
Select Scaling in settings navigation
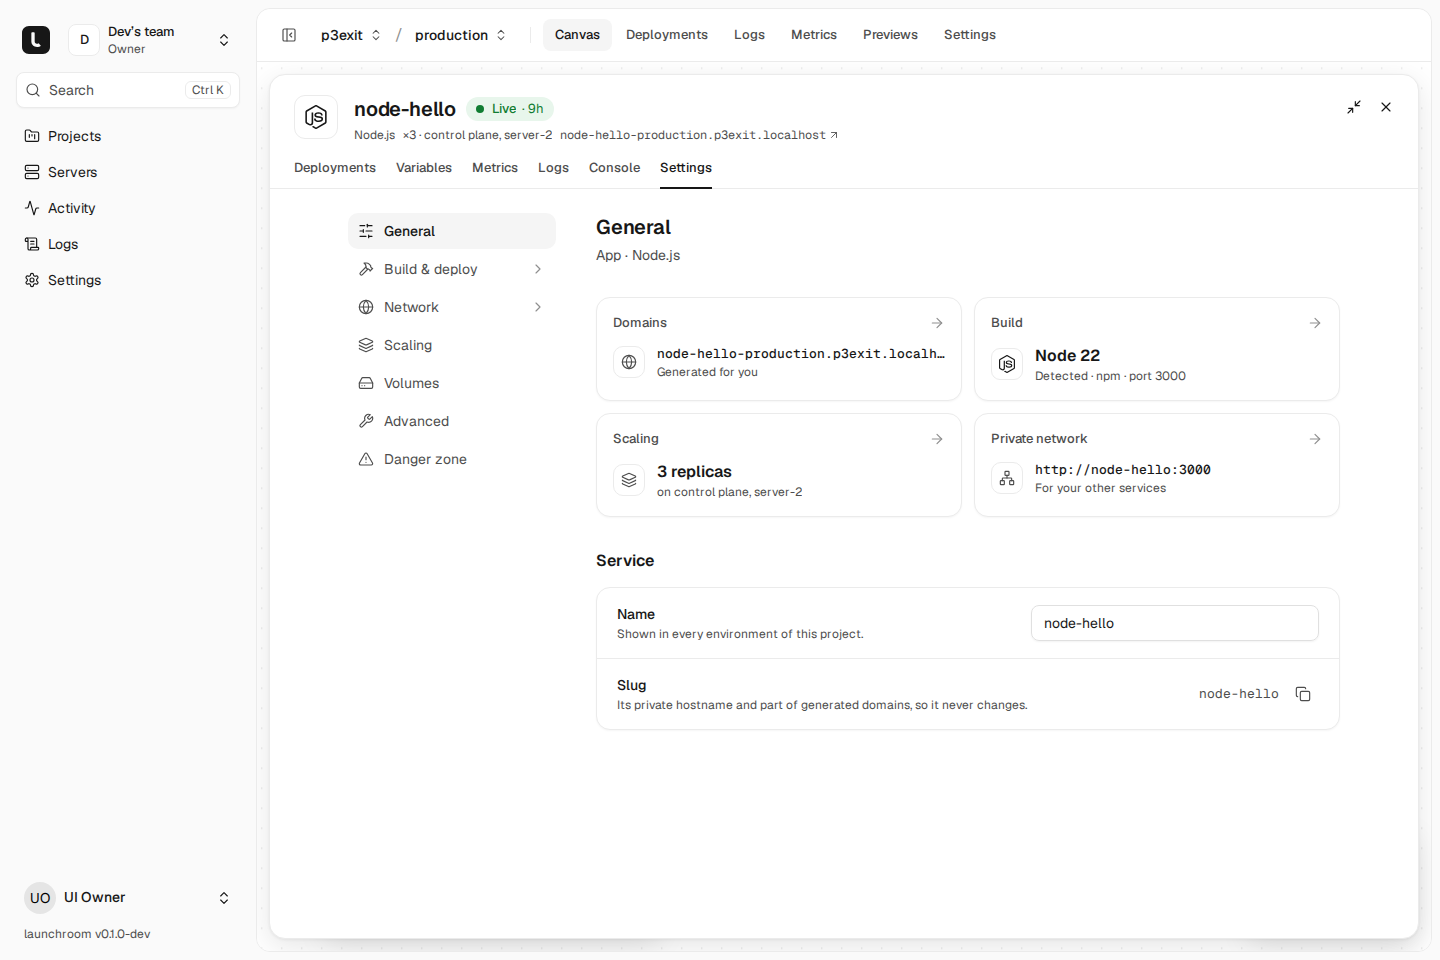click(x=452, y=345)
